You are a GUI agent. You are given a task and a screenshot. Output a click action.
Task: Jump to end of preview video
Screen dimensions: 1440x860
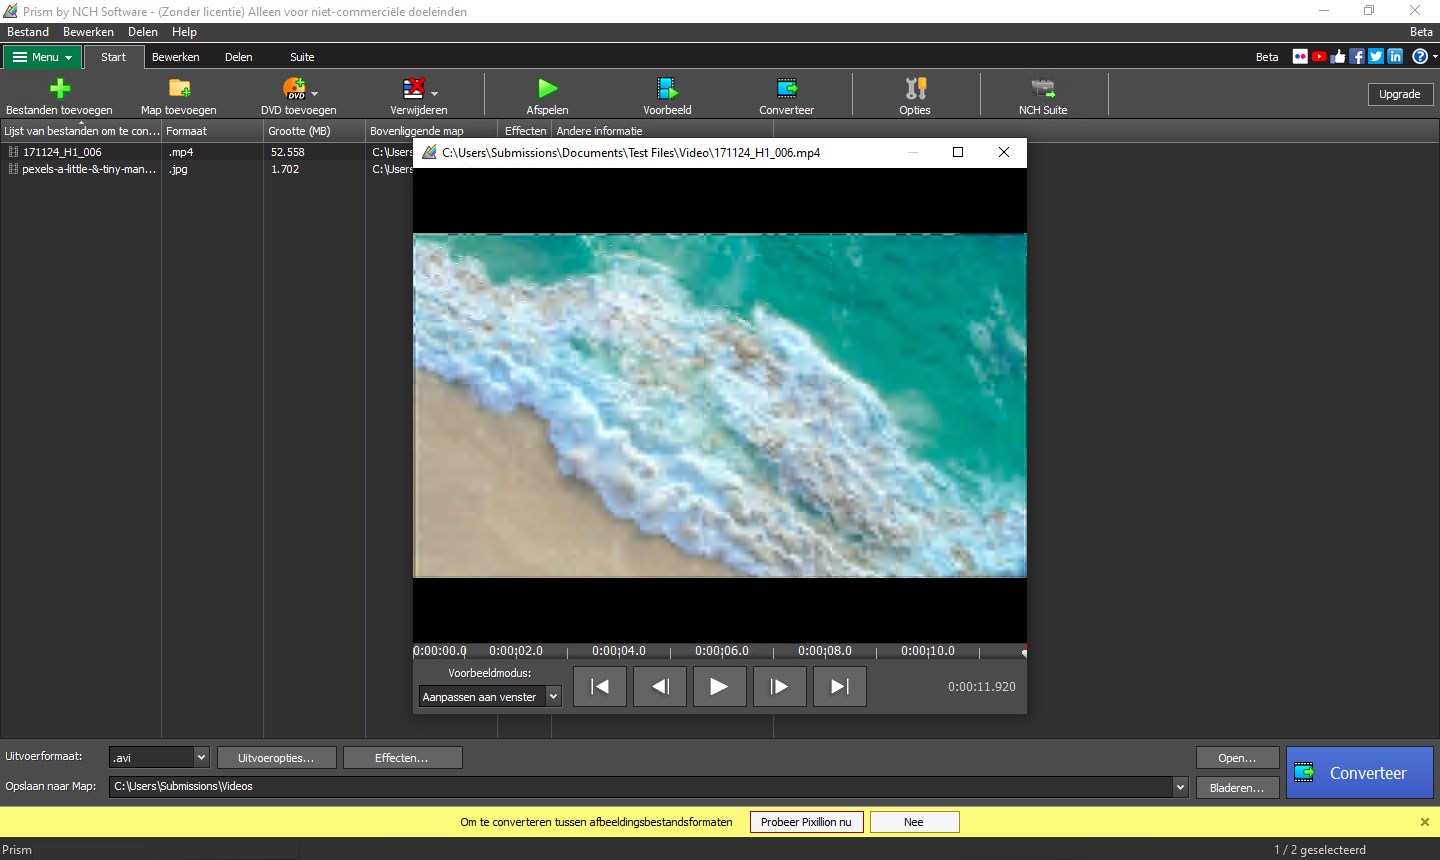840,687
